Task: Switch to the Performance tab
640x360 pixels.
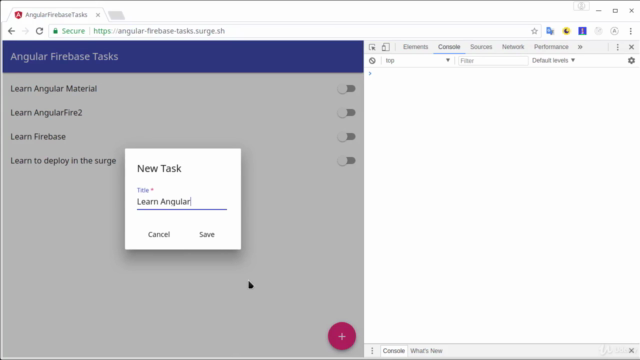Action: pos(551,47)
